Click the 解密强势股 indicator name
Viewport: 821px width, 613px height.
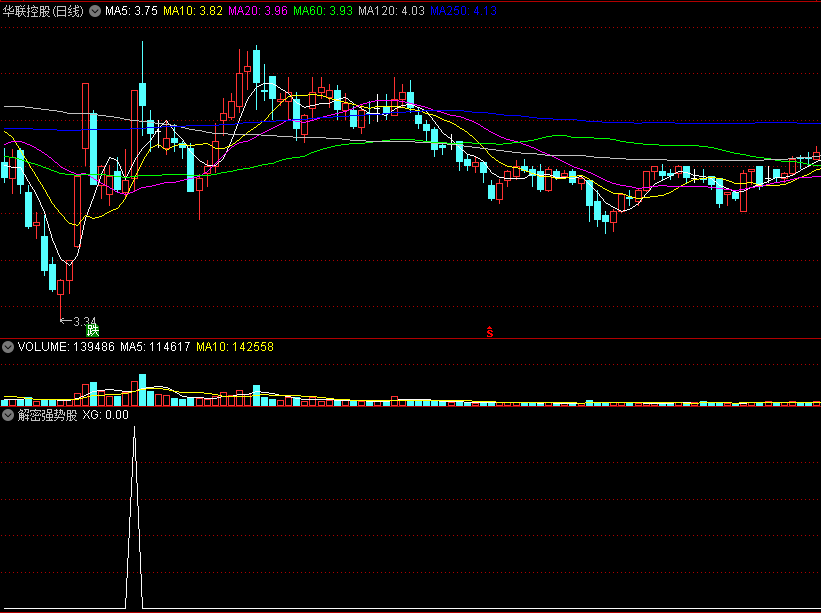pos(48,415)
